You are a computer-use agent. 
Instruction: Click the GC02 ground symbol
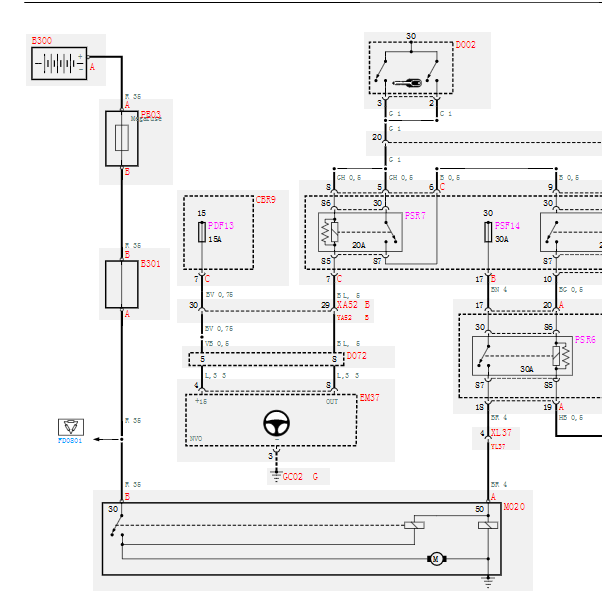point(276,476)
